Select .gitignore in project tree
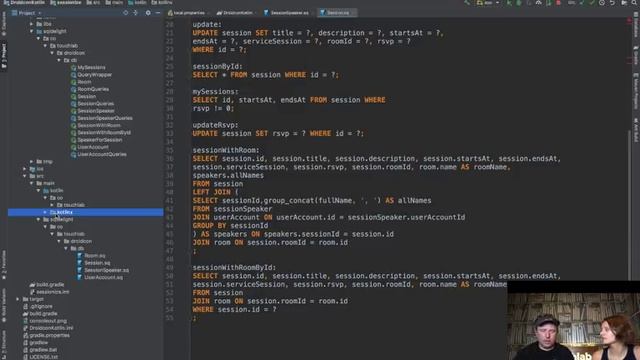This screenshot has width=640, height=360. pos(41,307)
